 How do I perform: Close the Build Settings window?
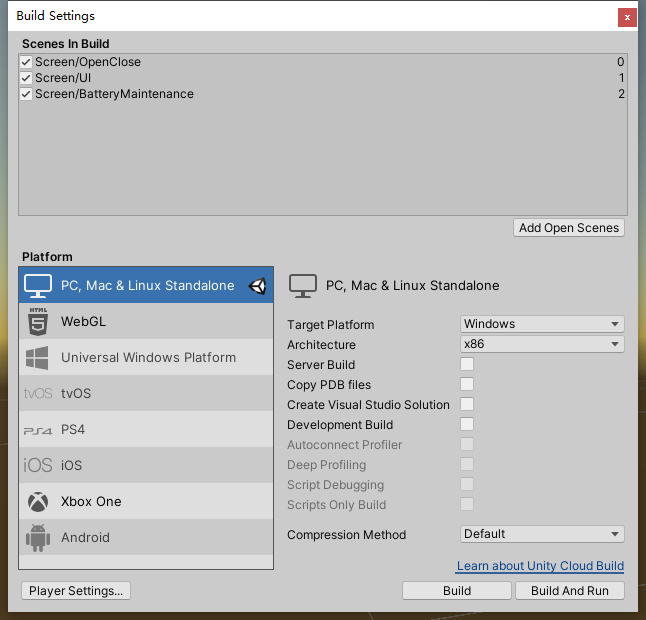click(x=627, y=17)
